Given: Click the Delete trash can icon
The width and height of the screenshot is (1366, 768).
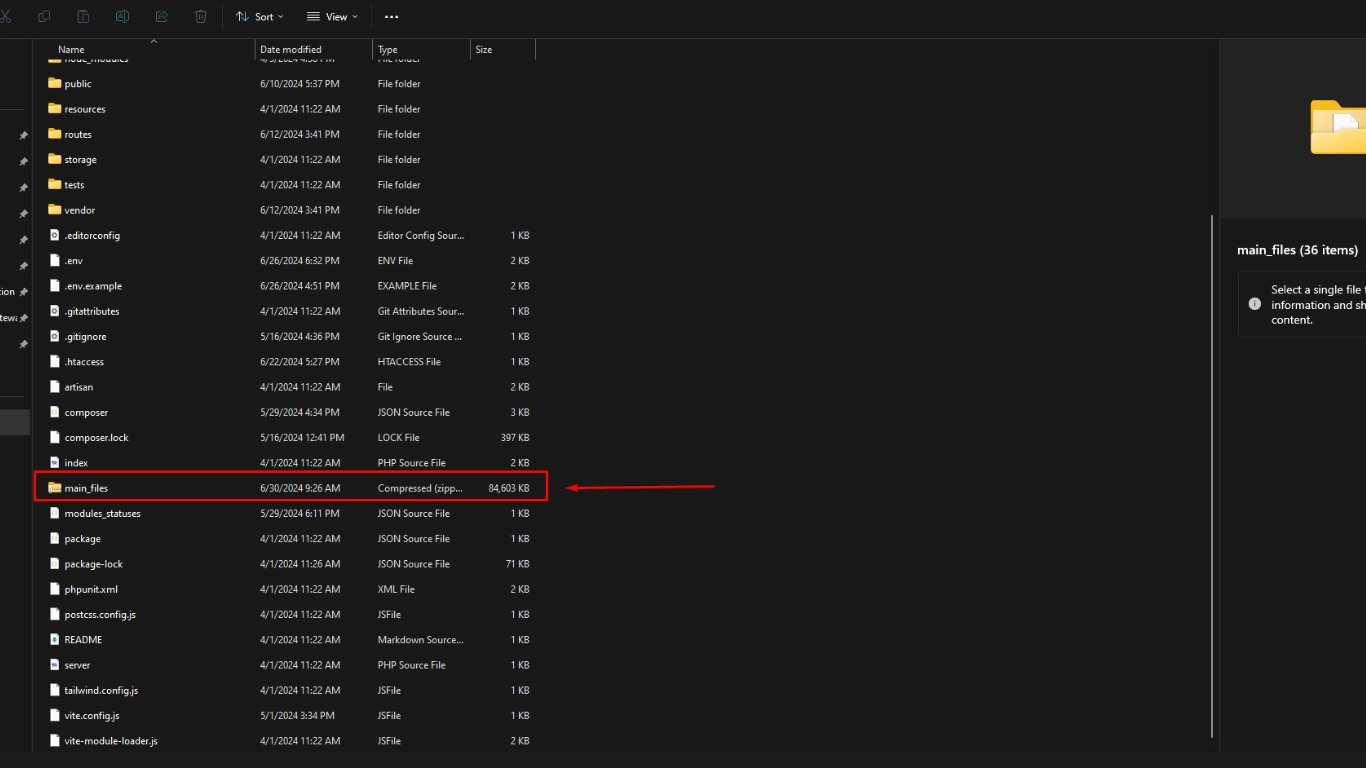Looking at the screenshot, I should coord(201,17).
